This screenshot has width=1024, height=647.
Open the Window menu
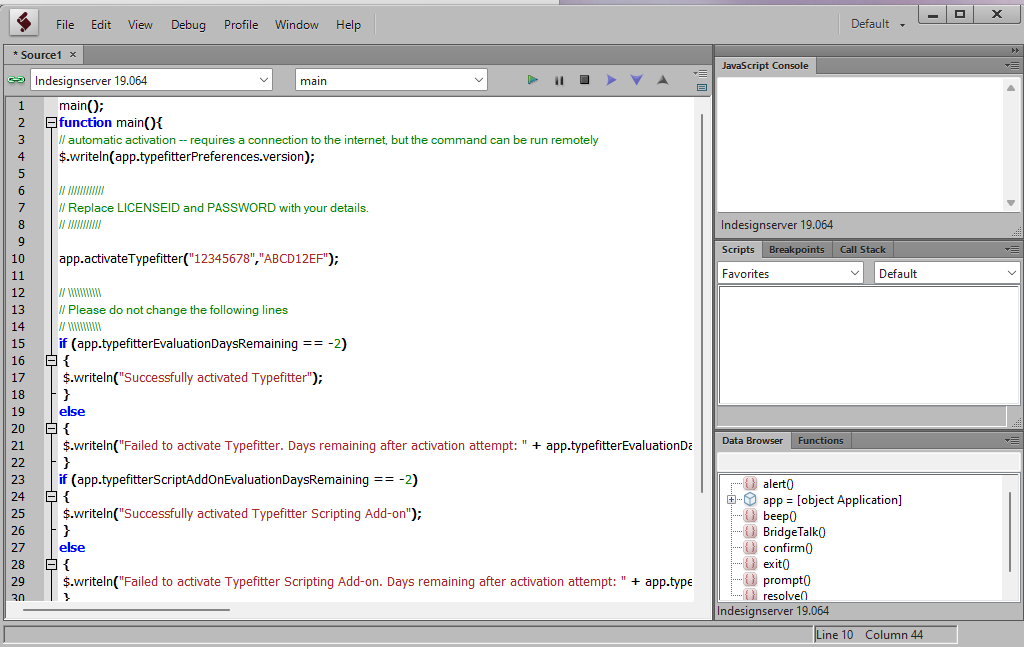pos(296,25)
